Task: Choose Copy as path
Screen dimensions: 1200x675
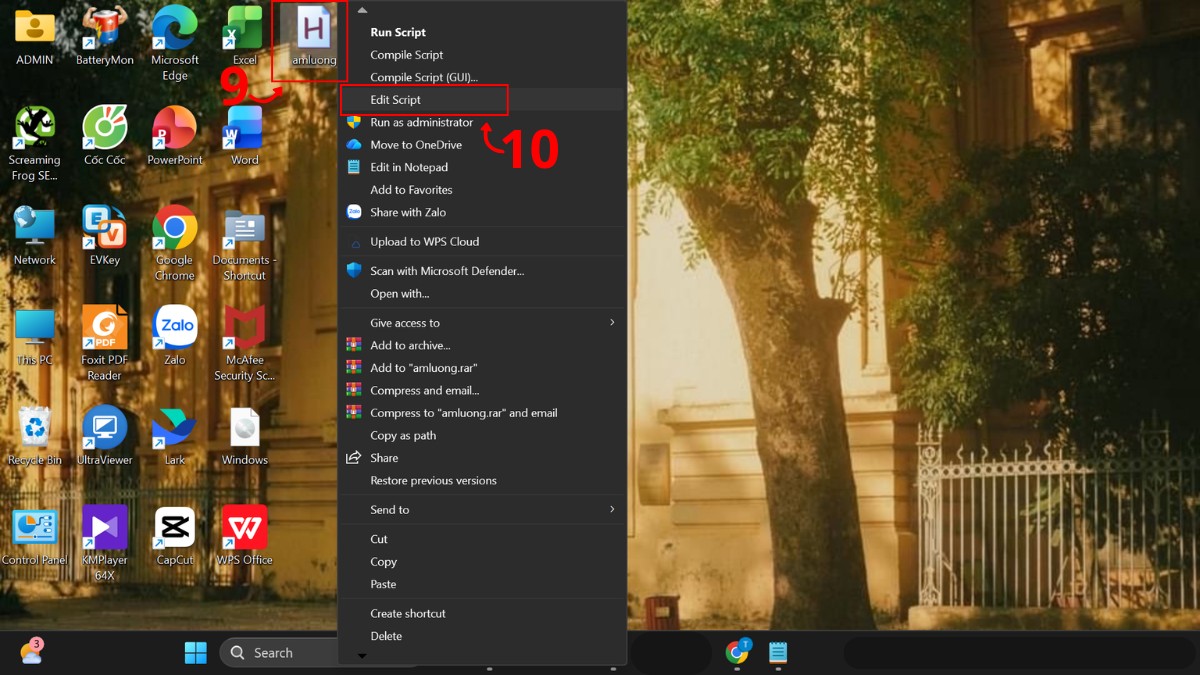Action: (482, 436)
